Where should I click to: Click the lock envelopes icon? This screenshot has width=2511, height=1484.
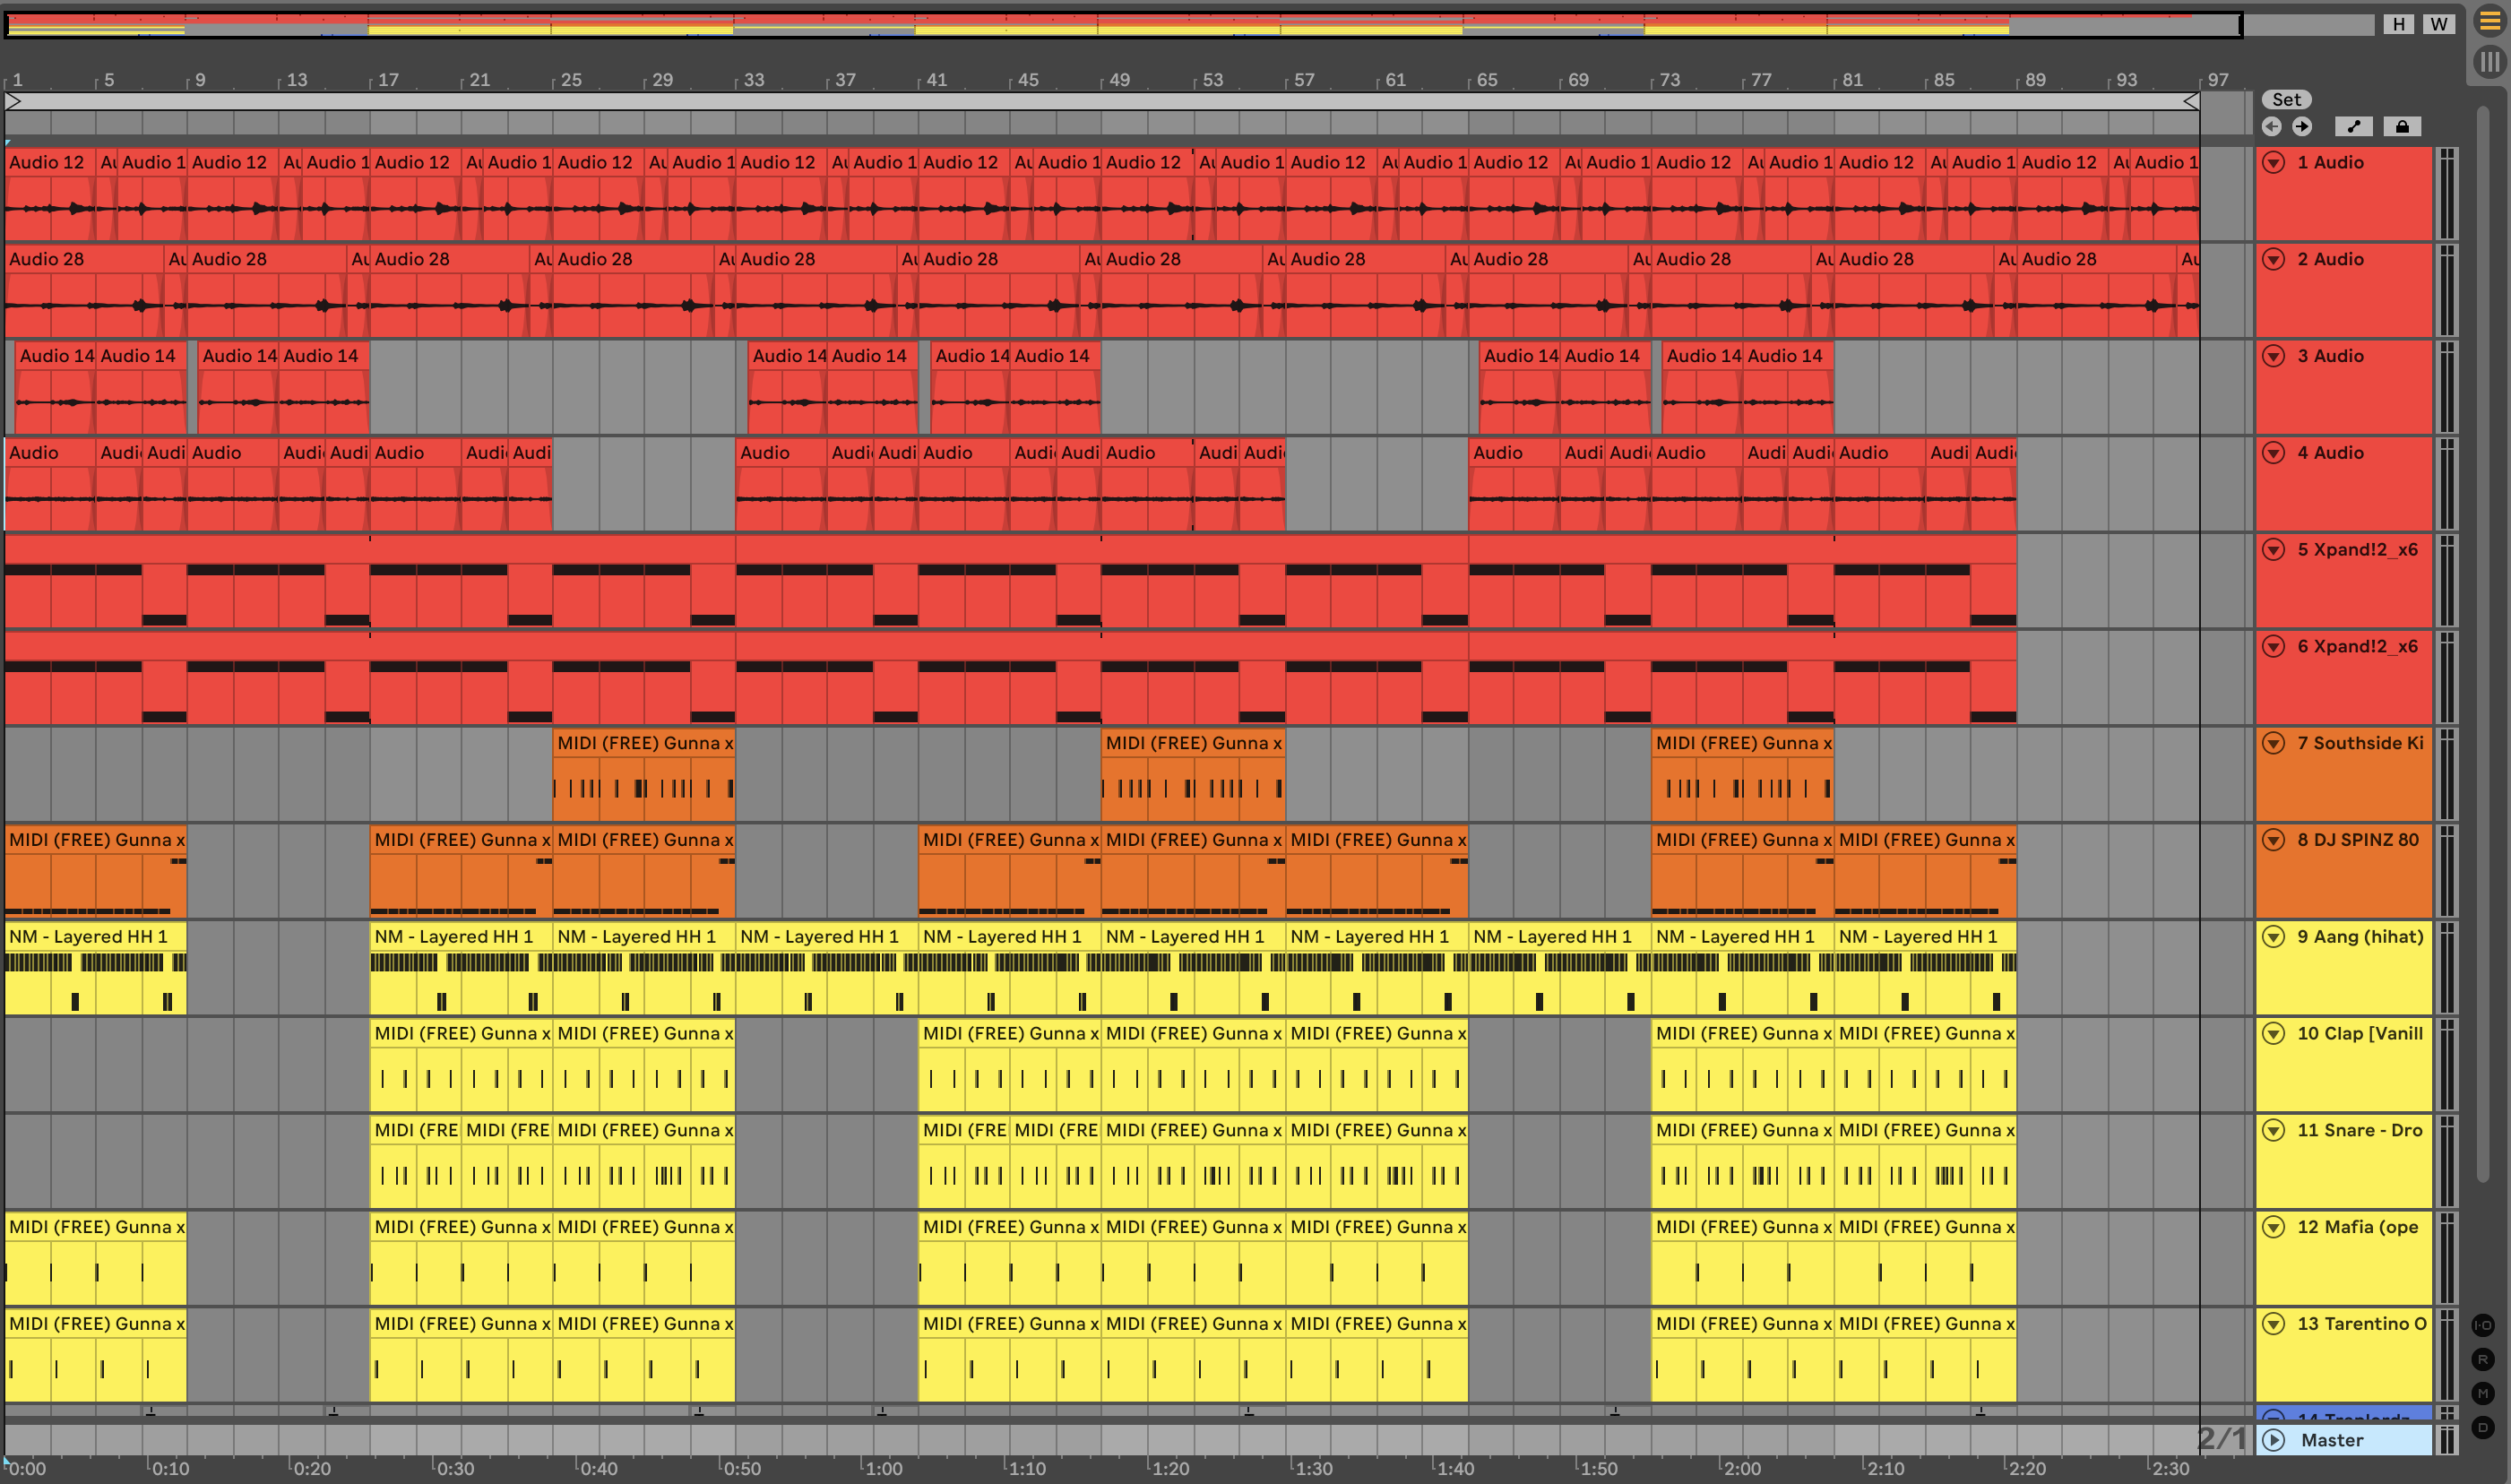click(2402, 126)
